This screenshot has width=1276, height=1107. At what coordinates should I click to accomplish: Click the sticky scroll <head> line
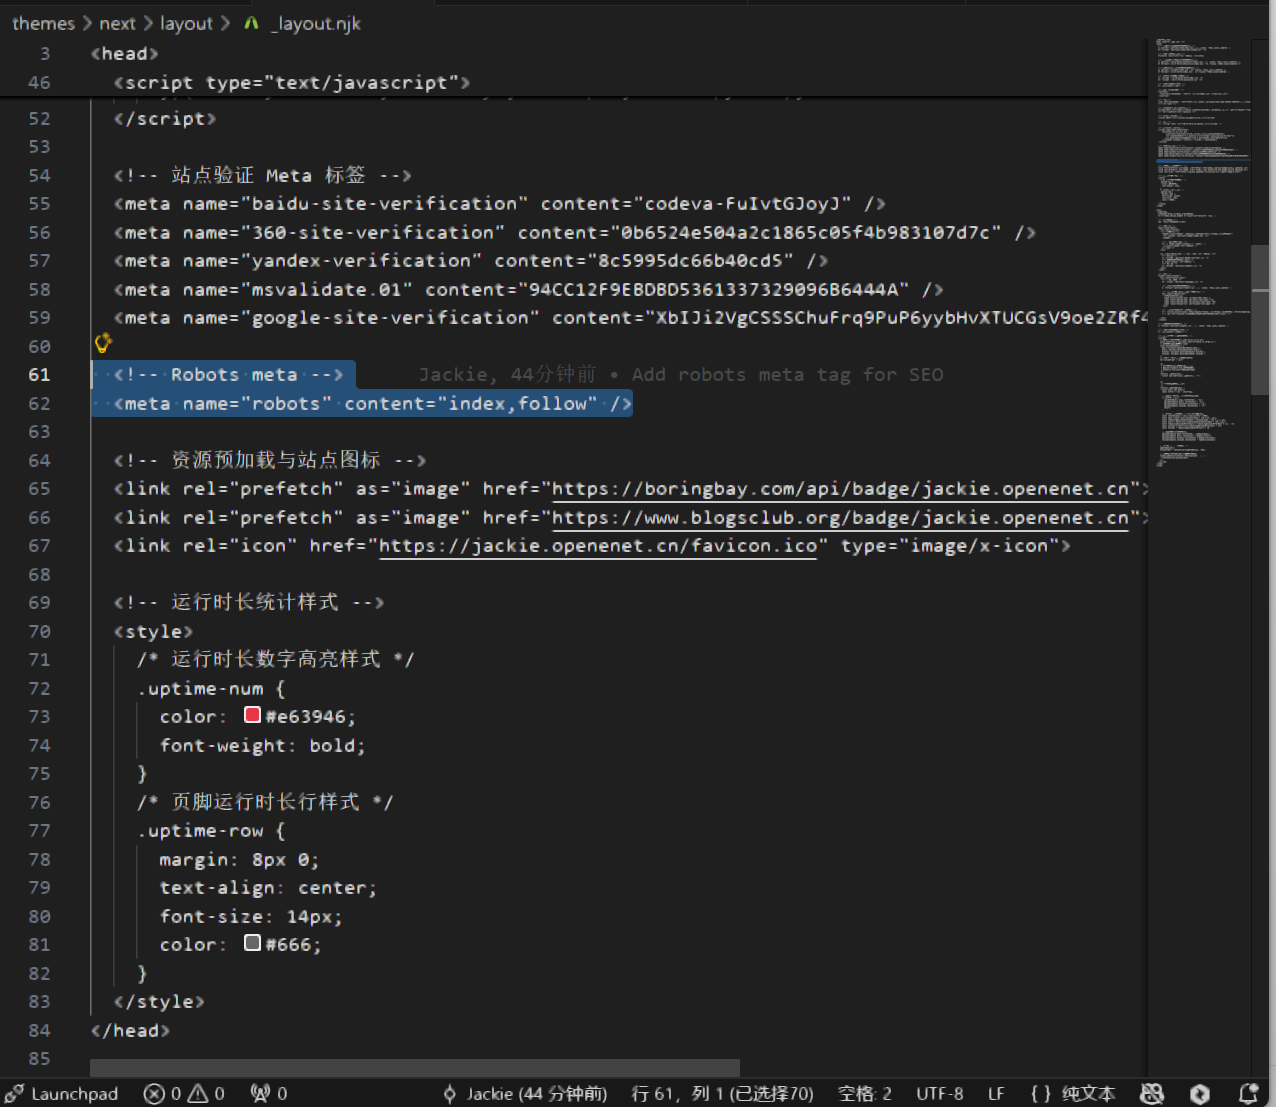125,54
